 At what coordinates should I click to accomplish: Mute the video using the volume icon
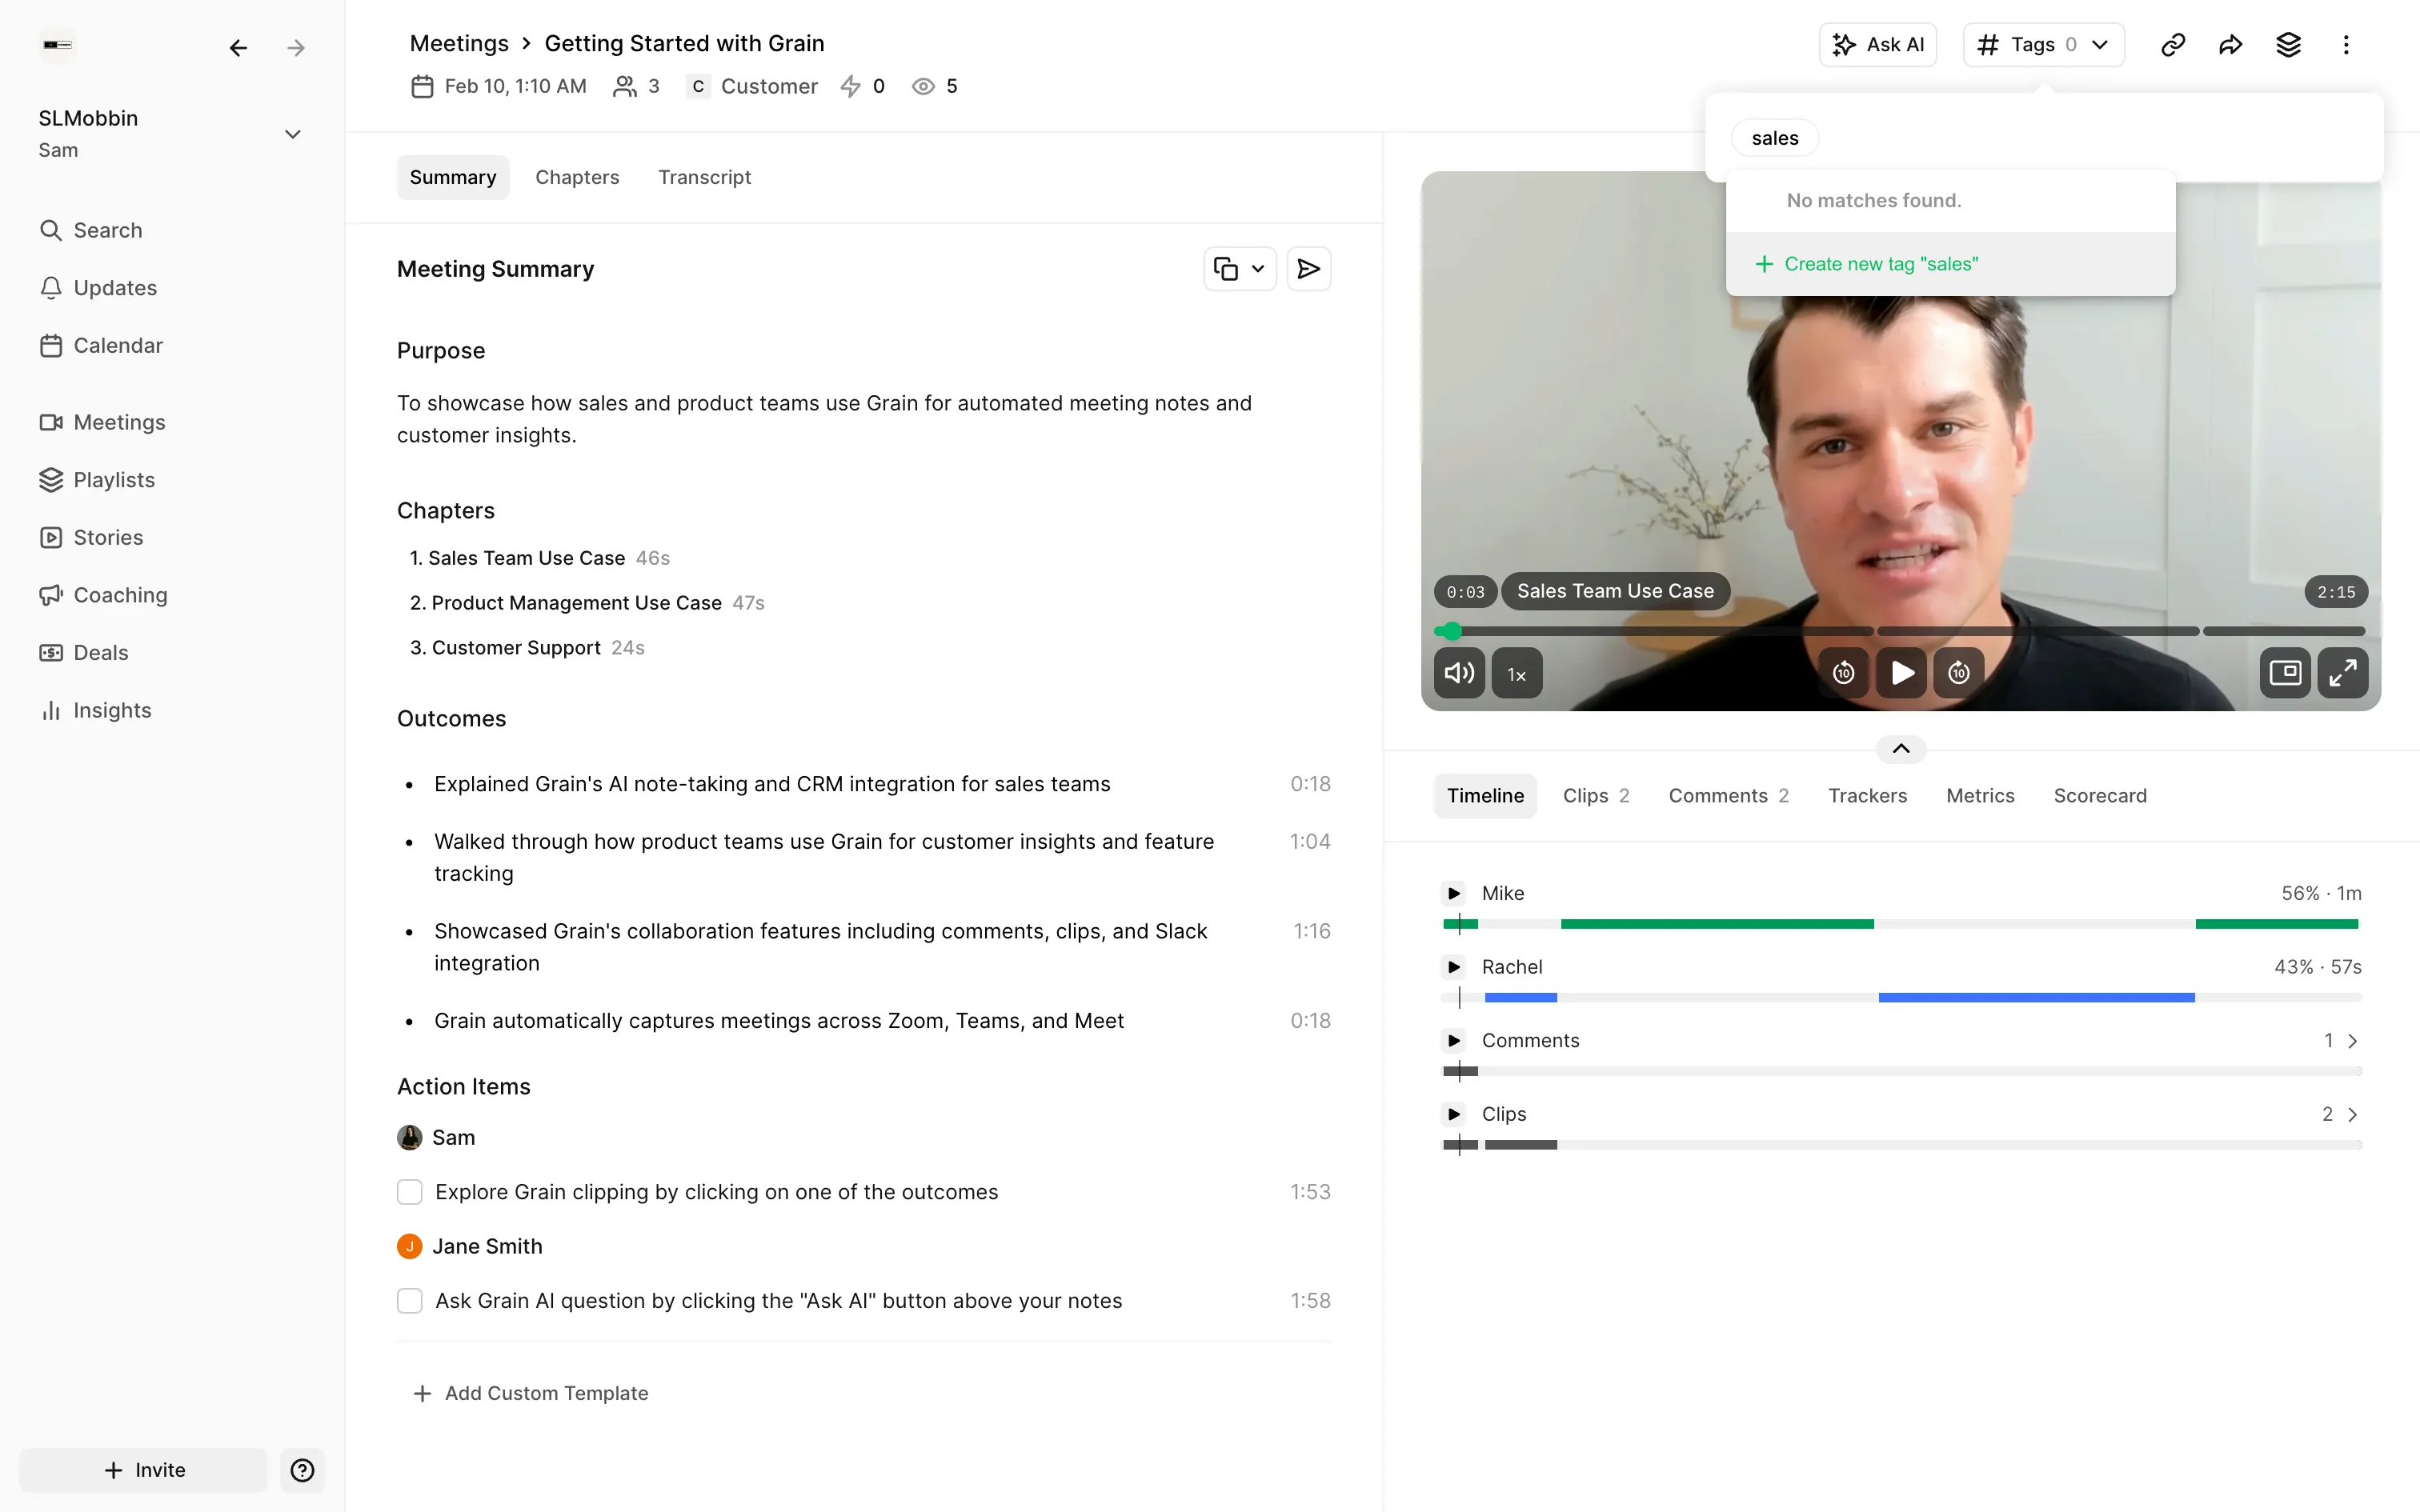click(1459, 673)
